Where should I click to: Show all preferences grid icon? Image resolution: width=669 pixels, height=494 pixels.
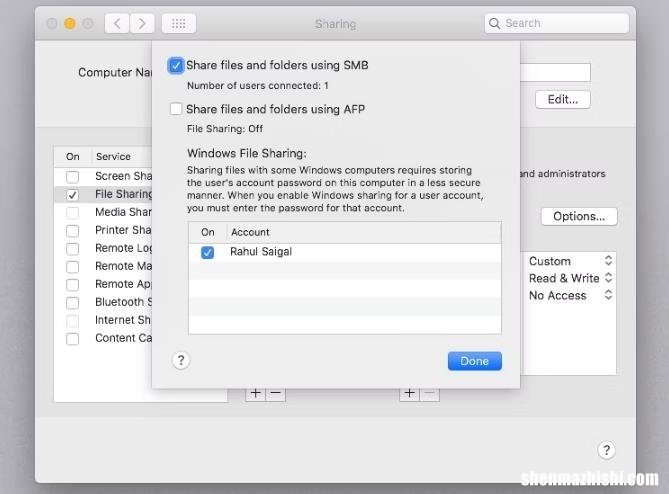[179, 23]
